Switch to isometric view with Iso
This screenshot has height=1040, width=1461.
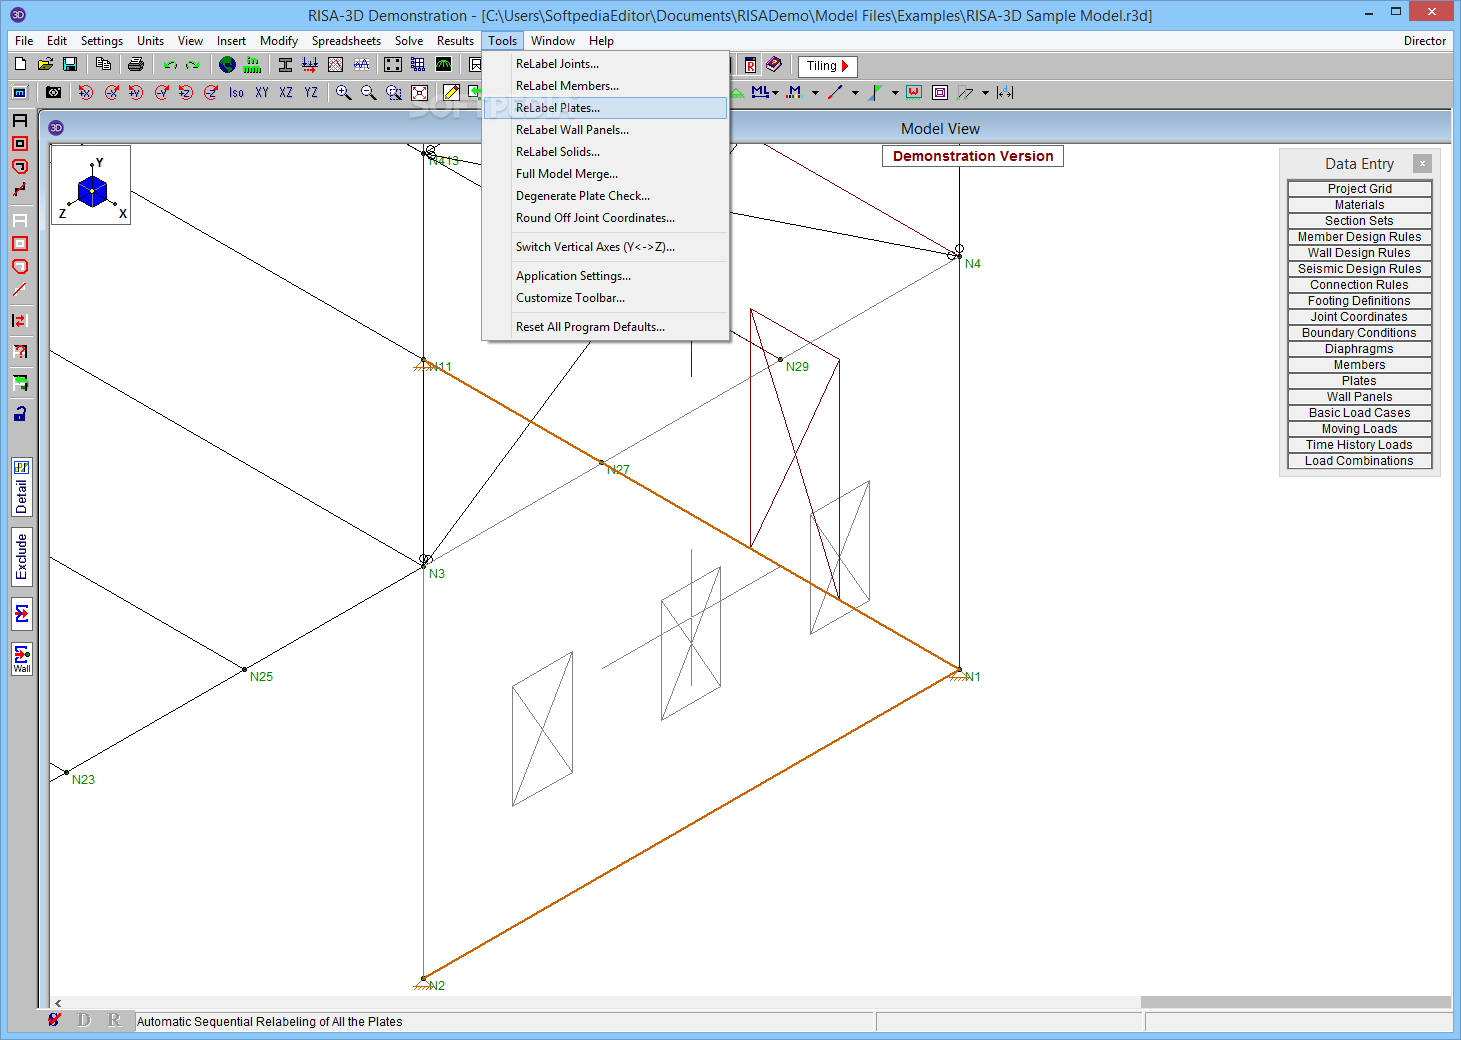[236, 92]
